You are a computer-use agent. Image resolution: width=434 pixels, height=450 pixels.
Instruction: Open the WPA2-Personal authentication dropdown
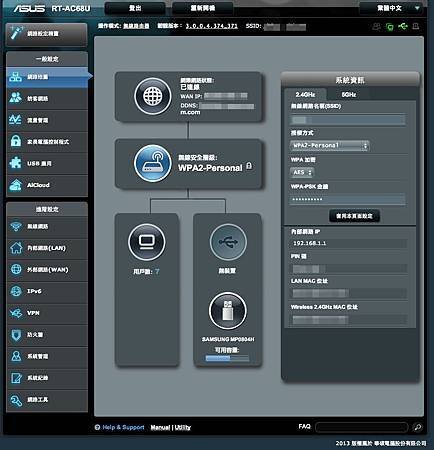[x=330, y=146]
